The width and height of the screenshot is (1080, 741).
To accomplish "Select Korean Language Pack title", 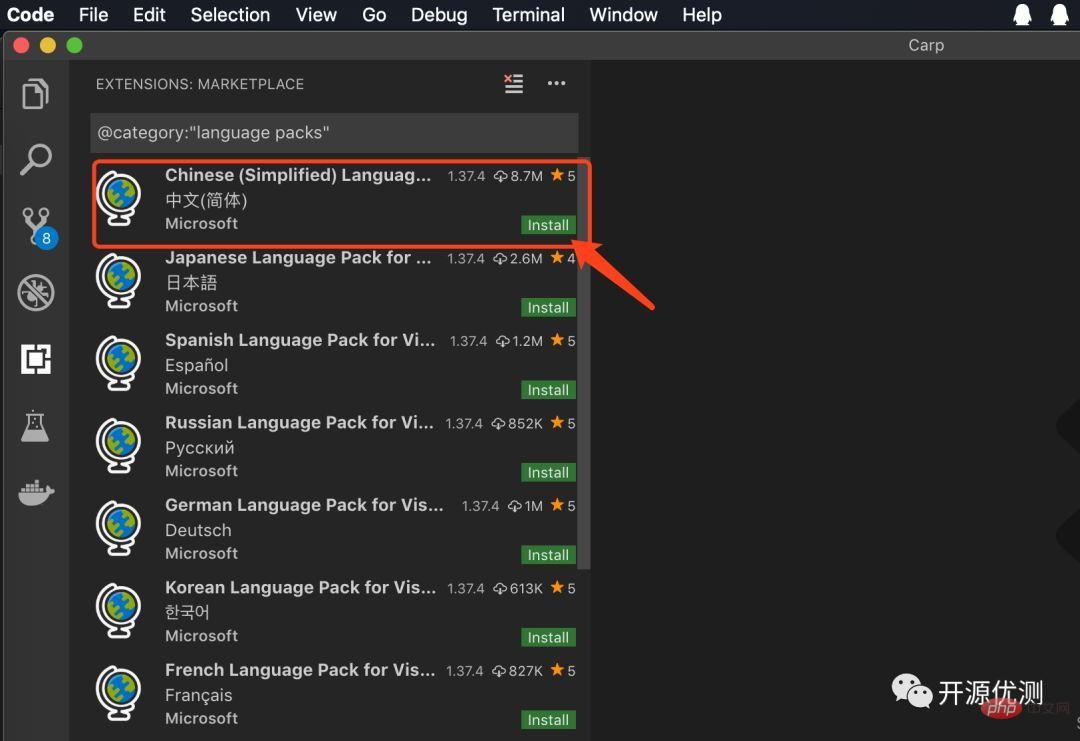I will pyautogui.click(x=300, y=587).
